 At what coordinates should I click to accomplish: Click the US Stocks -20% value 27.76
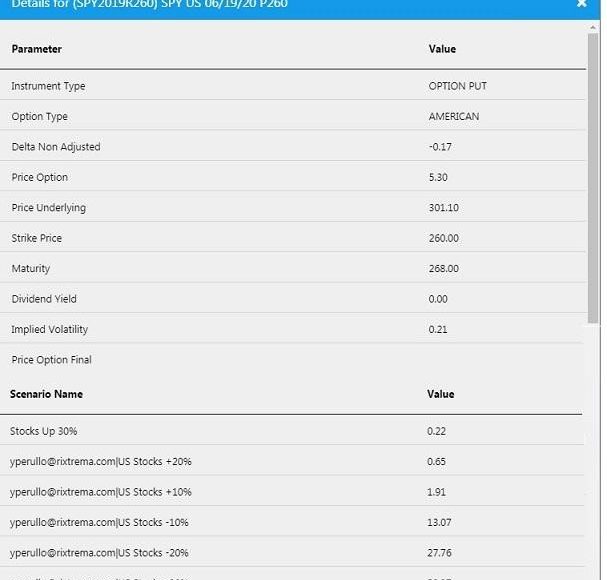click(438, 553)
